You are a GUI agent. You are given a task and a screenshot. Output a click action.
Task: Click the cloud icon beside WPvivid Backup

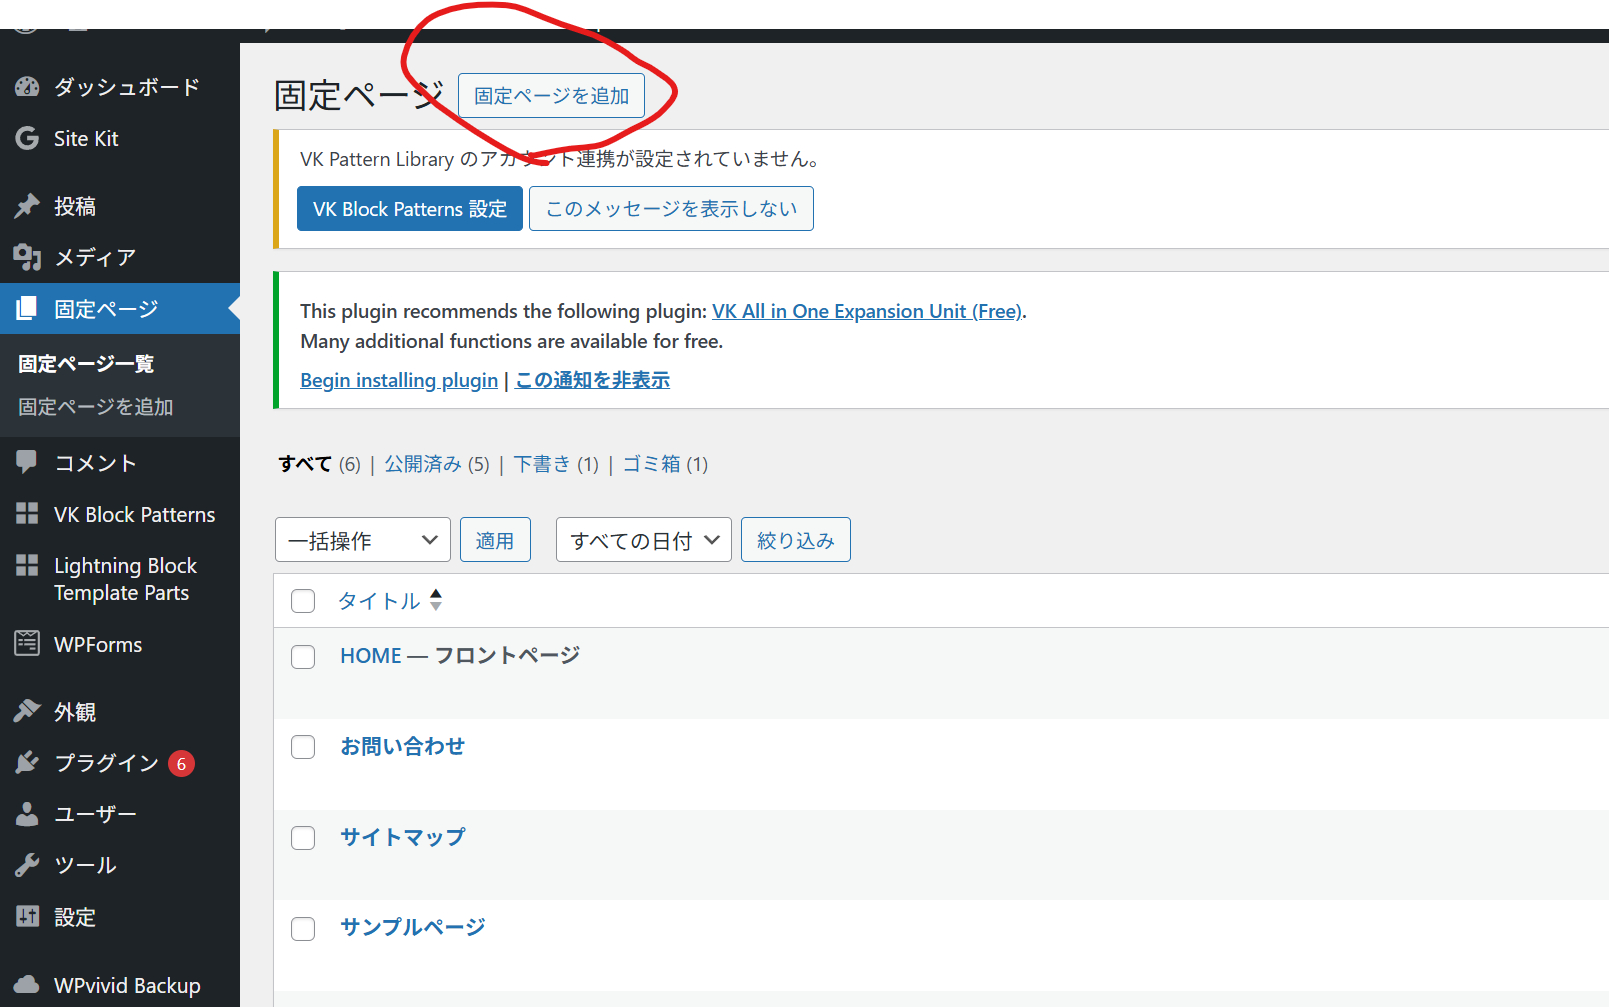[x=27, y=985]
